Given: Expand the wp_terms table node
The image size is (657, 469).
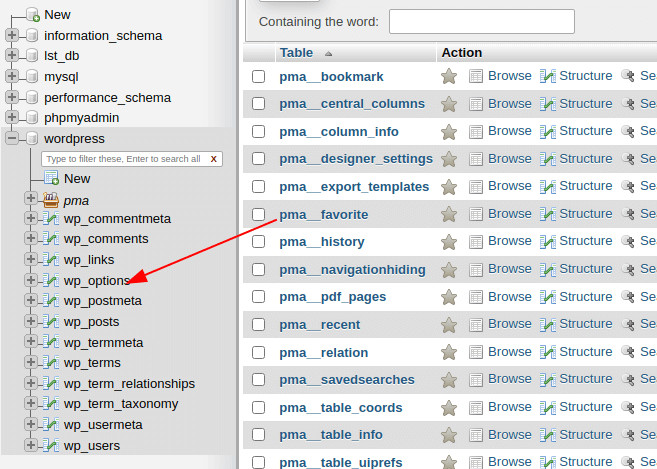Looking at the screenshot, I should tap(31, 362).
